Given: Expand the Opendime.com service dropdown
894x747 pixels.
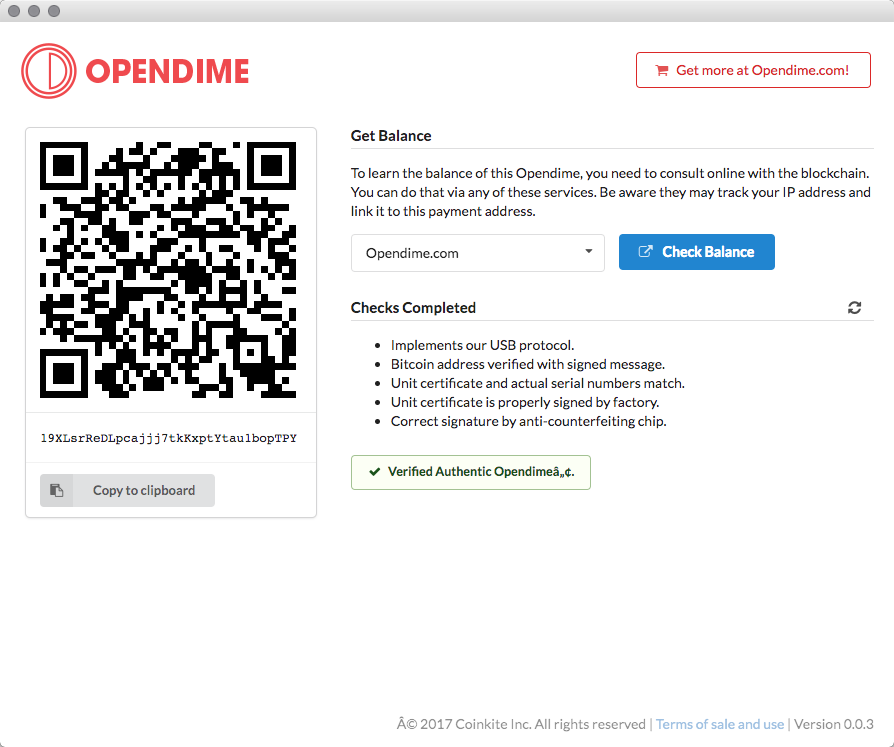Looking at the screenshot, I should [478, 253].
